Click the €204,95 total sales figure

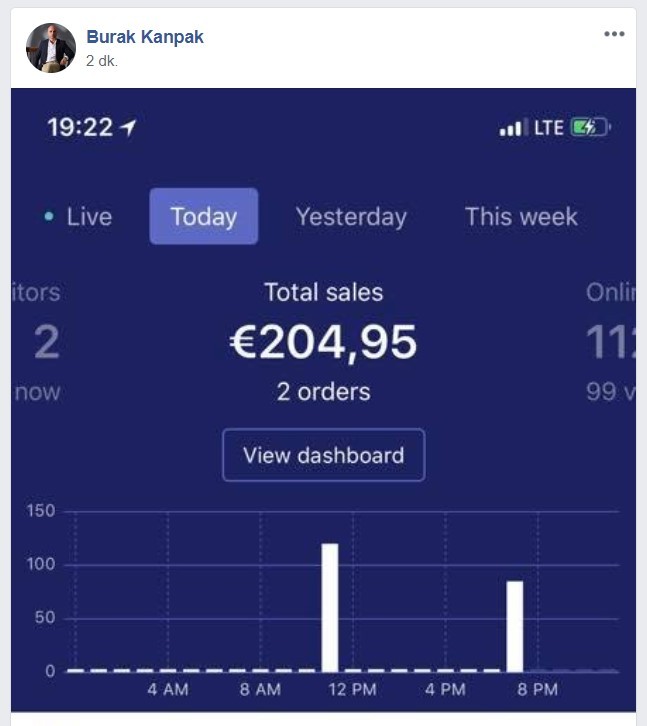[x=324, y=342]
